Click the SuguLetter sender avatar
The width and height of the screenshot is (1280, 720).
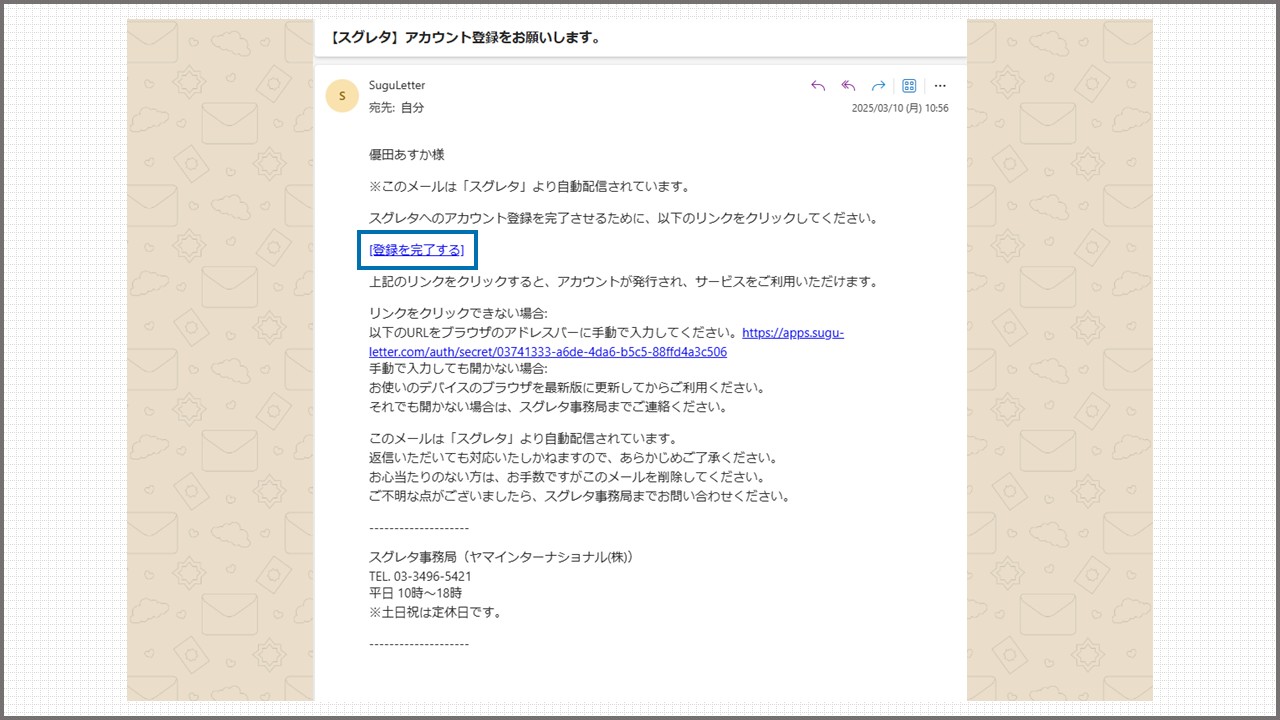coord(342,96)
